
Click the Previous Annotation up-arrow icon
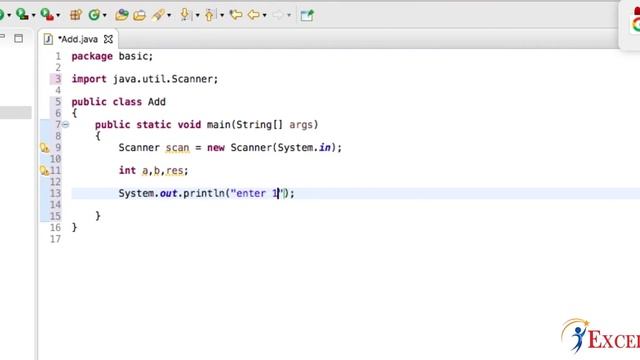(x=210, y=15)
